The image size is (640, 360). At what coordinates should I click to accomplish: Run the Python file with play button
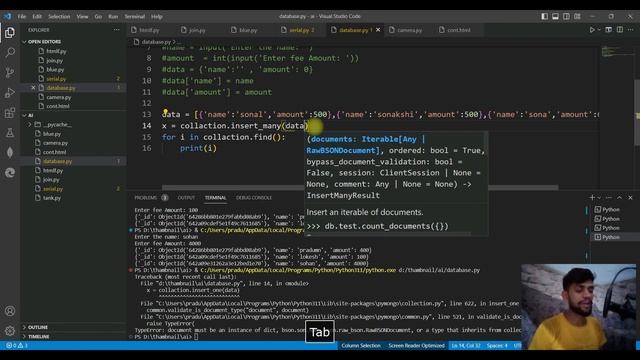[x=591, y=30]
